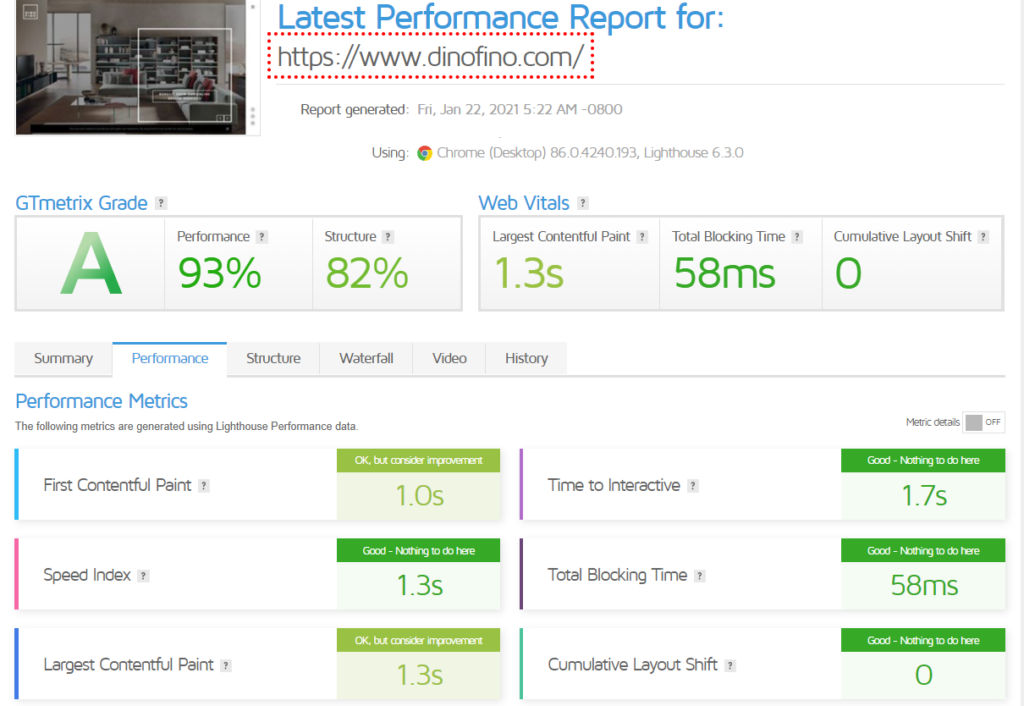Screen dimensions: 1024x706
Task: Click help icon next to Speed Index
Action: tap(144, 575)
